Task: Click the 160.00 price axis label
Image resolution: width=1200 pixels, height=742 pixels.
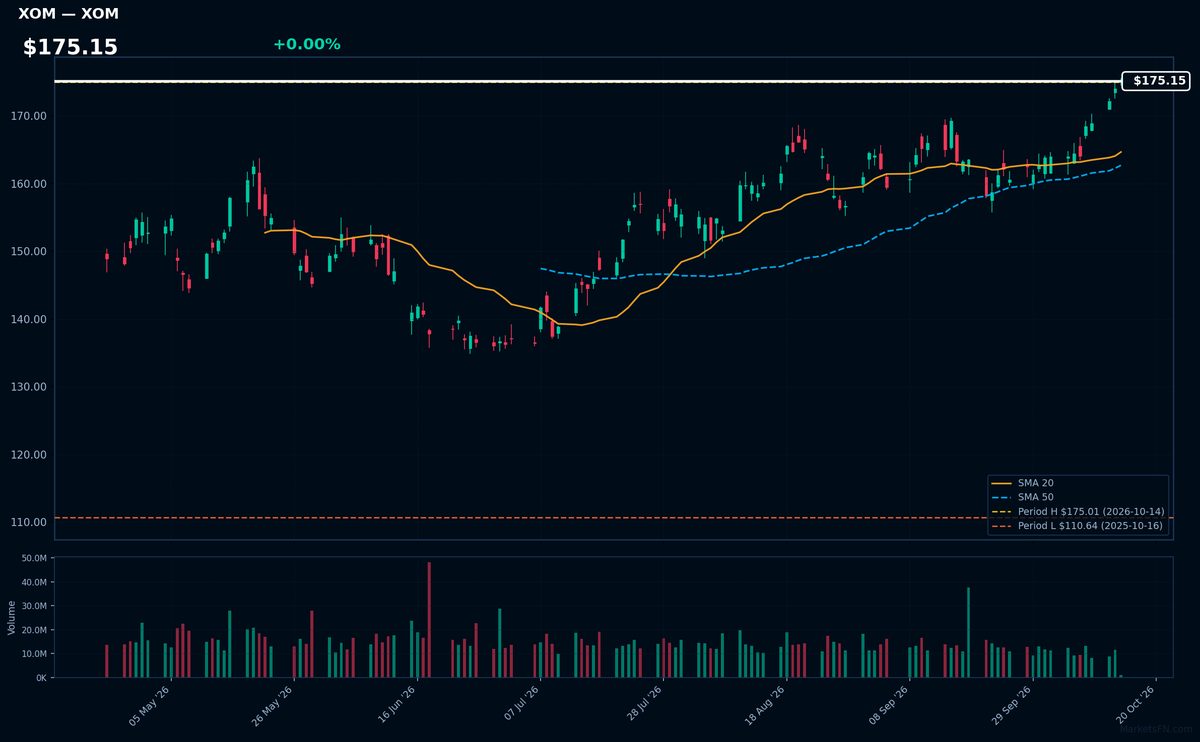Action: pyautogui.click(x=30, y=184)
